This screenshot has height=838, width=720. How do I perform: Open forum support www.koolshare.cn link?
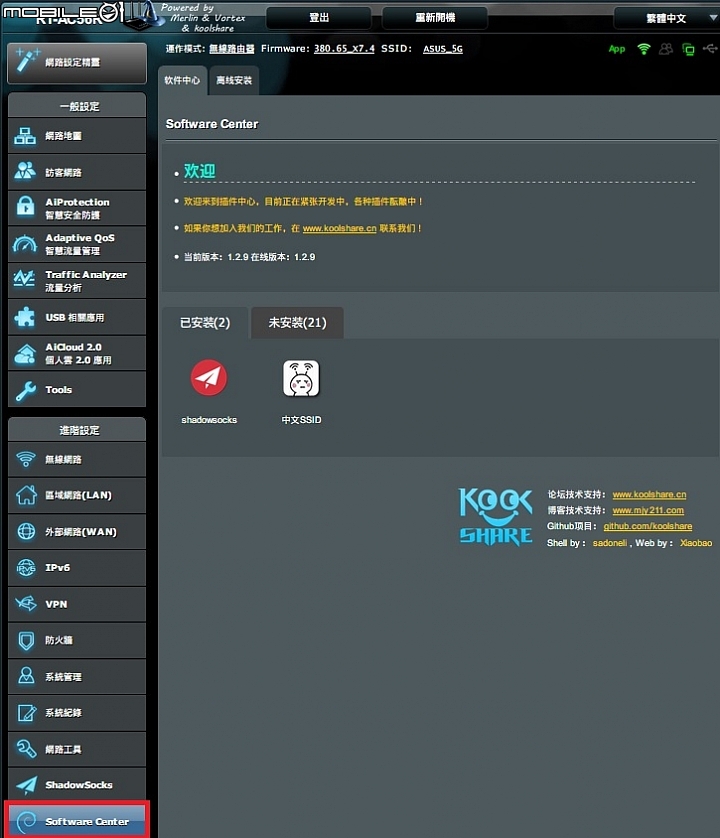tap(649, 494)
